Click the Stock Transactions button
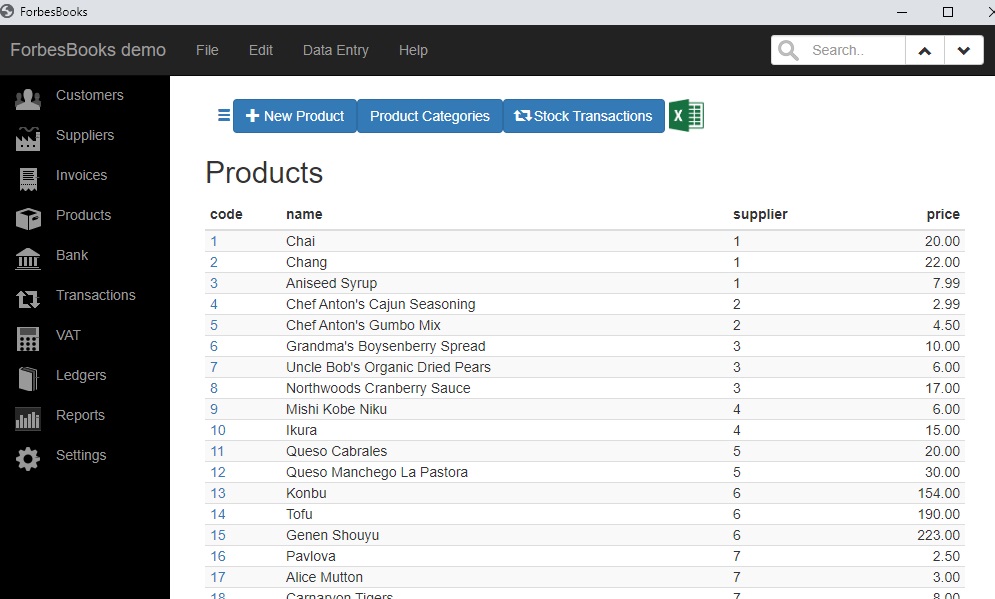 584,116
